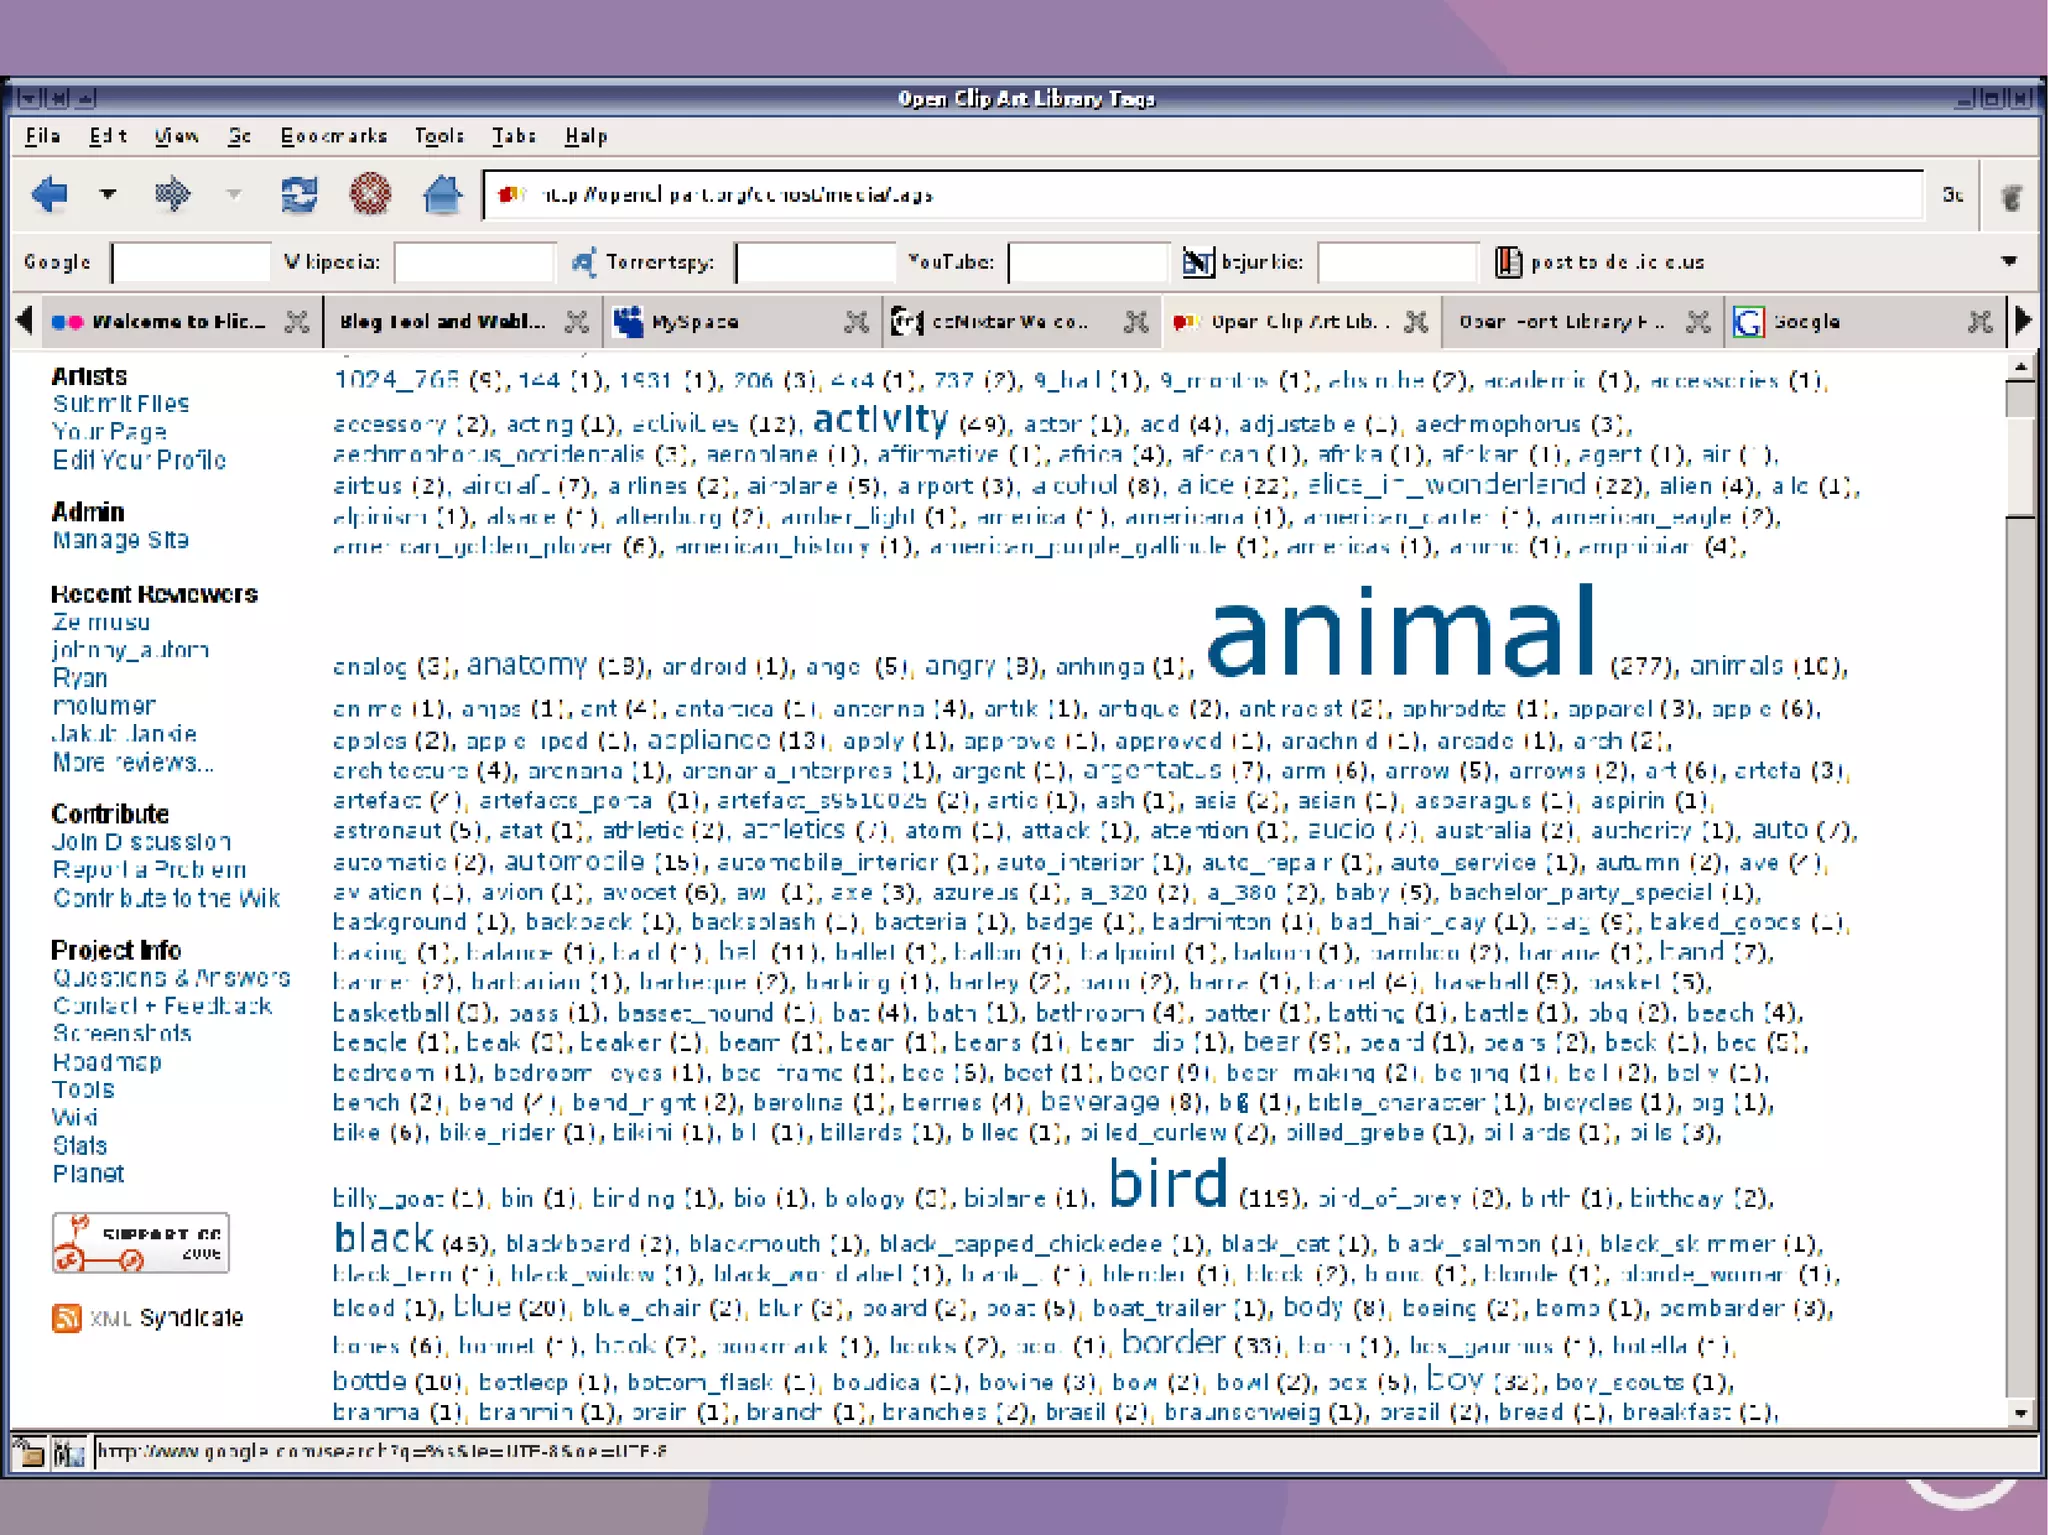Image resolution: width=2048 pixels, height=1535 pixels.
Task: Focus the Google search toolbar field
Action: 190,263
